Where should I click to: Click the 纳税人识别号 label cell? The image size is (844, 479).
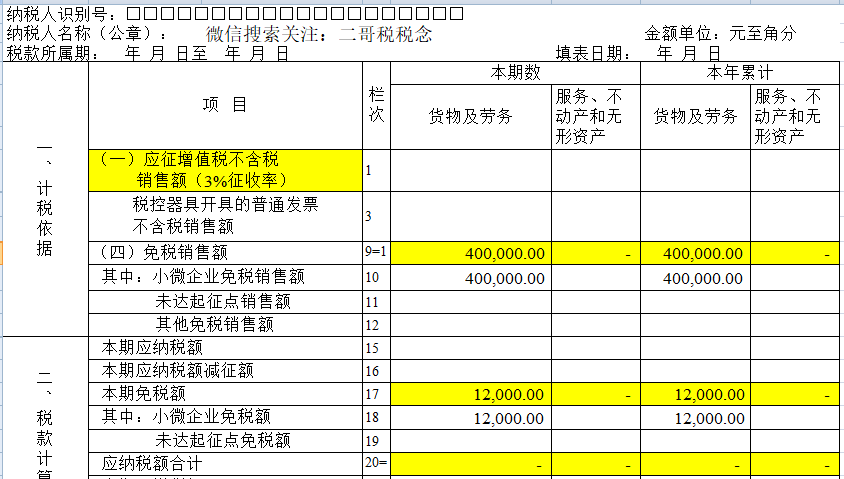point(60,14)
